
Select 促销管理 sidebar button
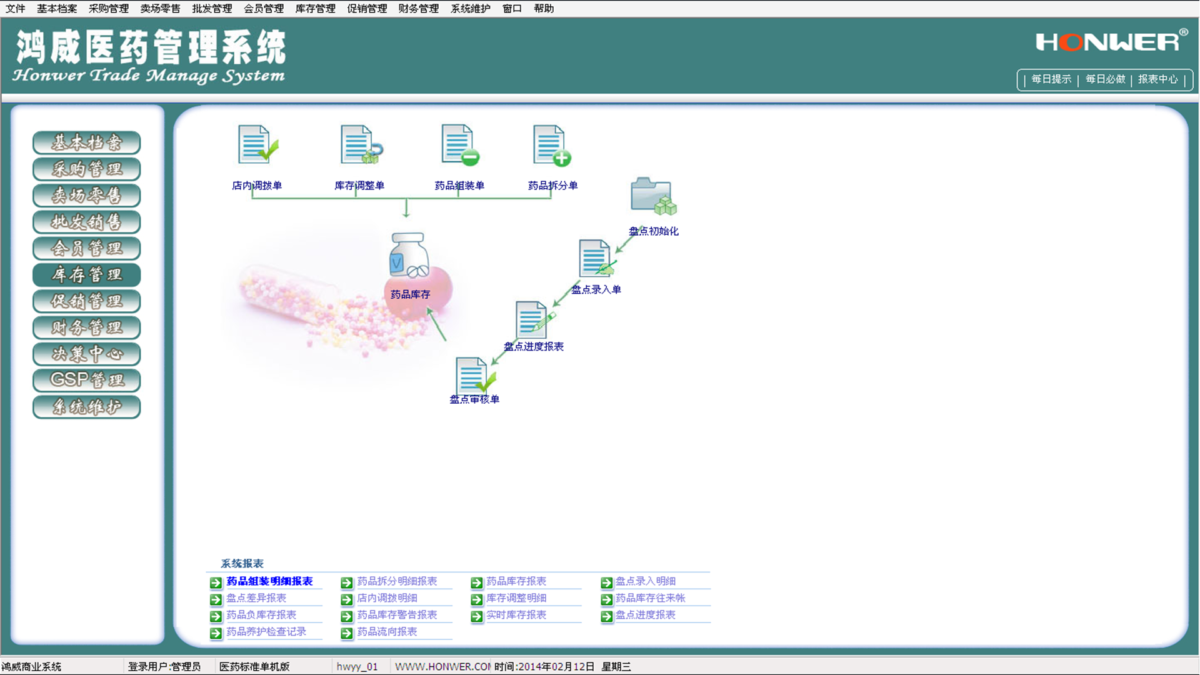point(87,301)
